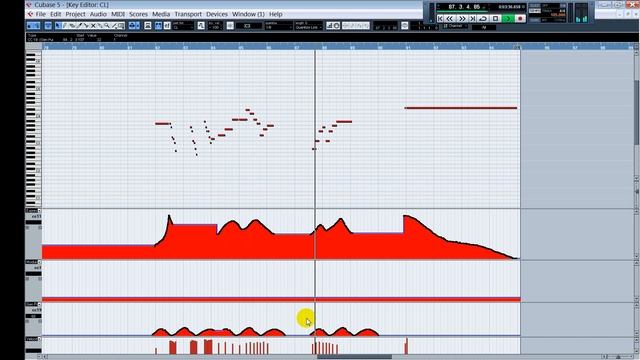This screenshot has height=360, width=640.
Task: Select the Mute tool (X icon)
Action: click(93, 26)
